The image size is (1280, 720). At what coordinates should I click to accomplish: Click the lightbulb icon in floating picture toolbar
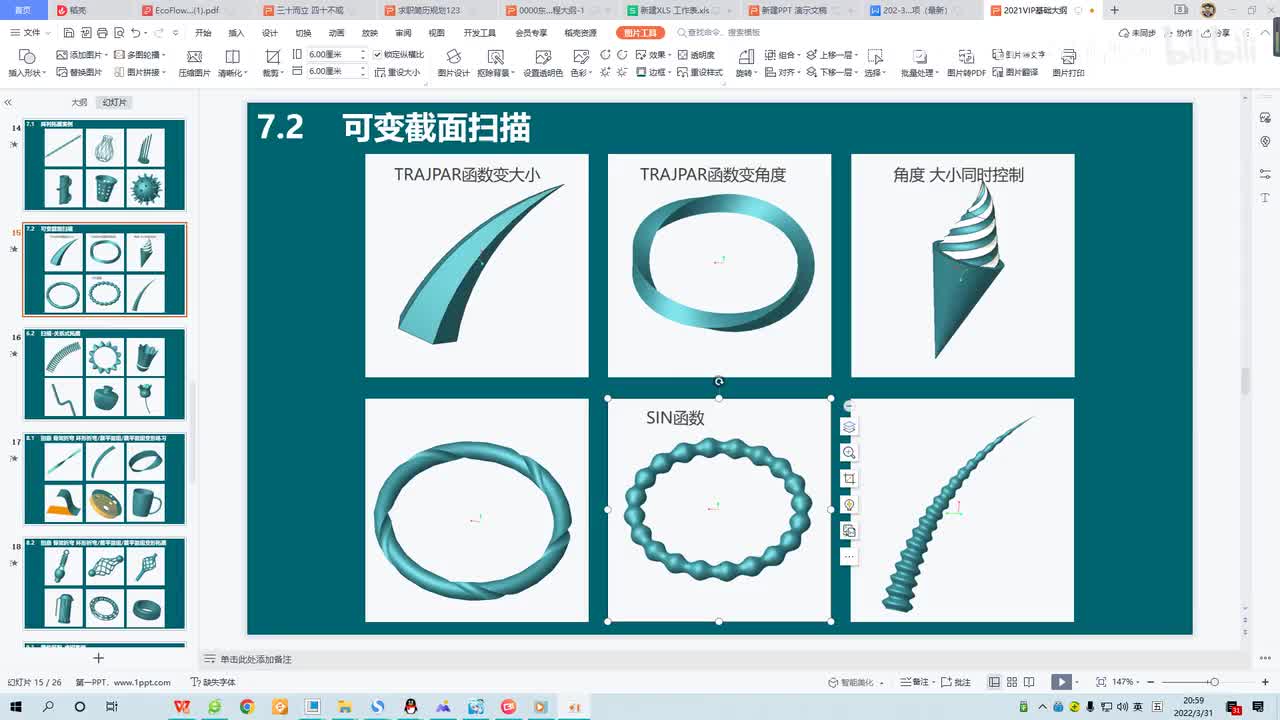(849, 505)
